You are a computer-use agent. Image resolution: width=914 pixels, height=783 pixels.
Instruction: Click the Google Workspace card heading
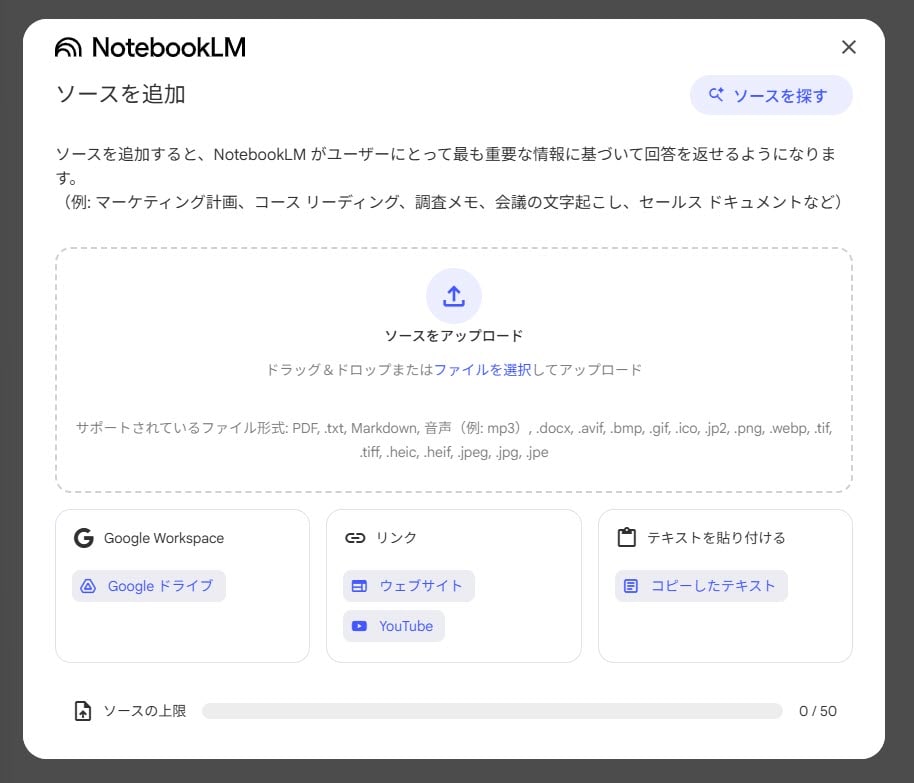tap(164, 538)
